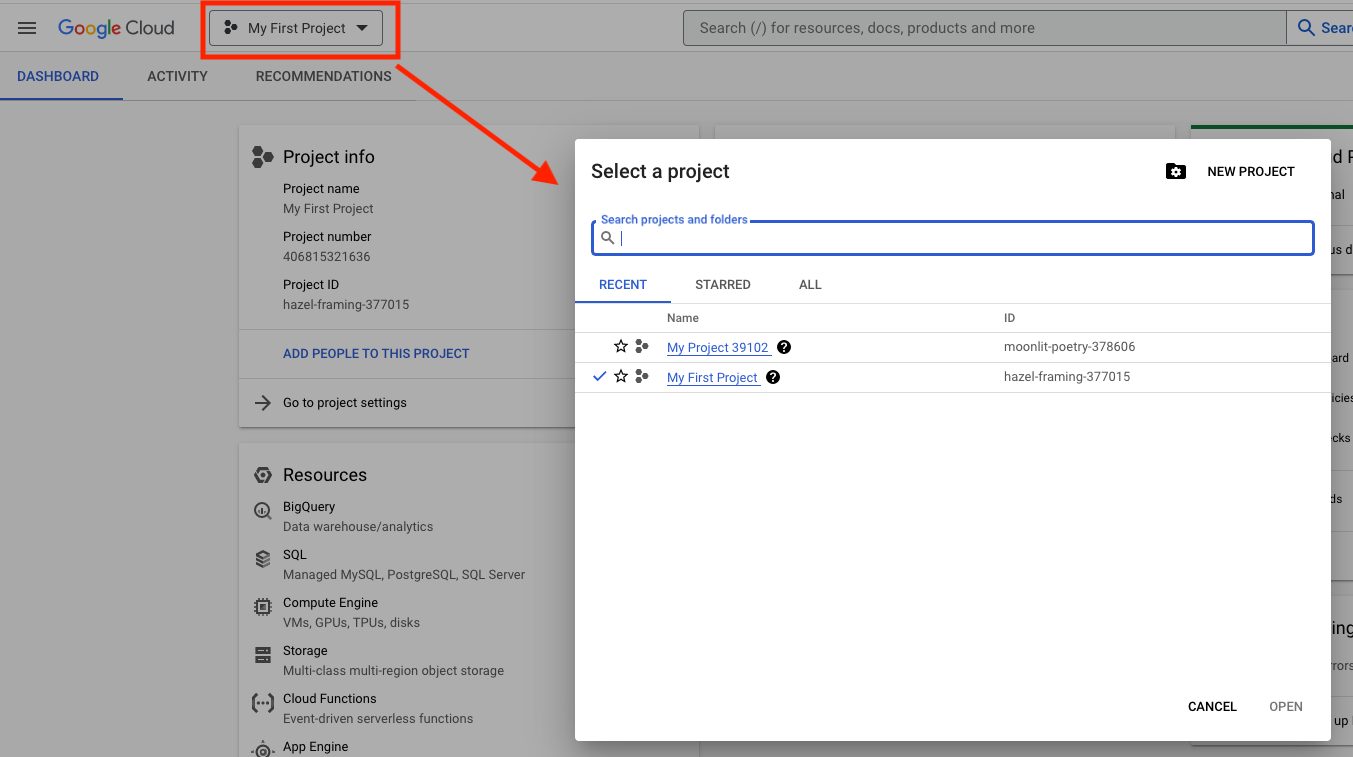The width and height of the screenshot is (1353, 757).
Task: Click project icon for My Project 39102
Action: click(642, 347)
